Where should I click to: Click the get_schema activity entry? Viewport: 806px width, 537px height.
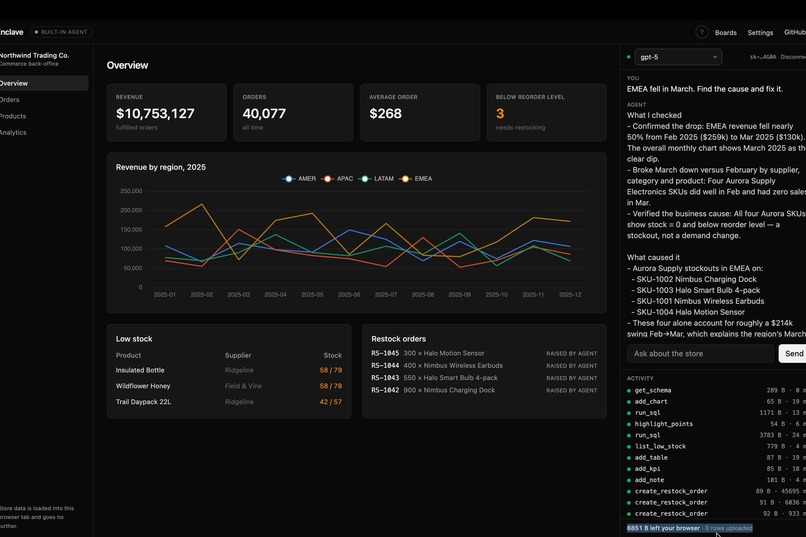click(x=716, y=390)
